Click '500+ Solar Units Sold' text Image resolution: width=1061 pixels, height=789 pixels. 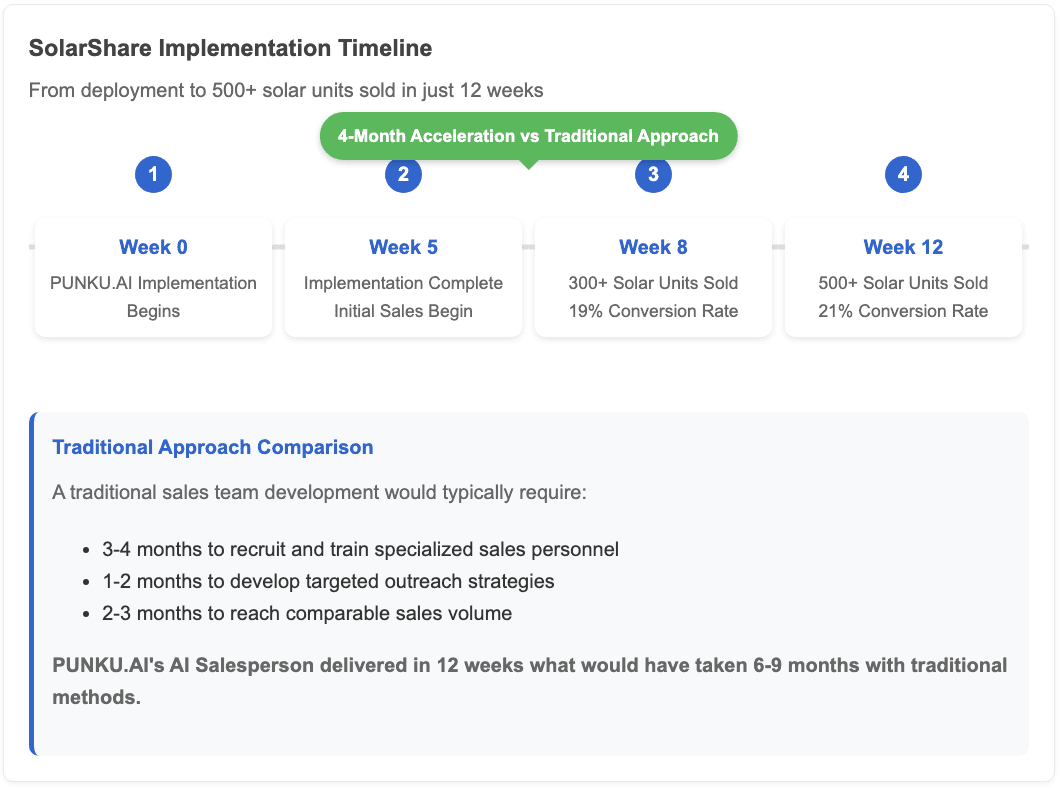pyautogui.click(x=903, y=283)
